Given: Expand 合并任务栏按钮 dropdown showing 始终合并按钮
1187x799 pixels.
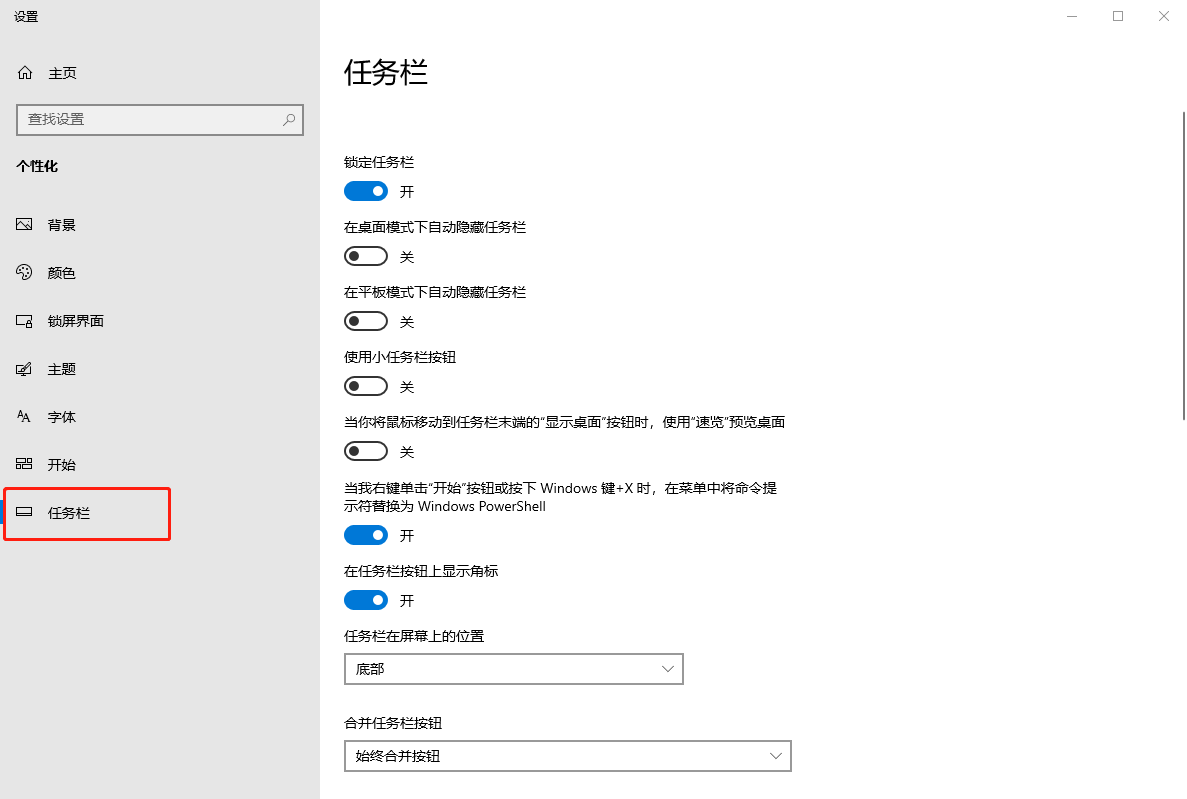Looking at the screenshot, I should pyautogui.click(x=567, y=756).
